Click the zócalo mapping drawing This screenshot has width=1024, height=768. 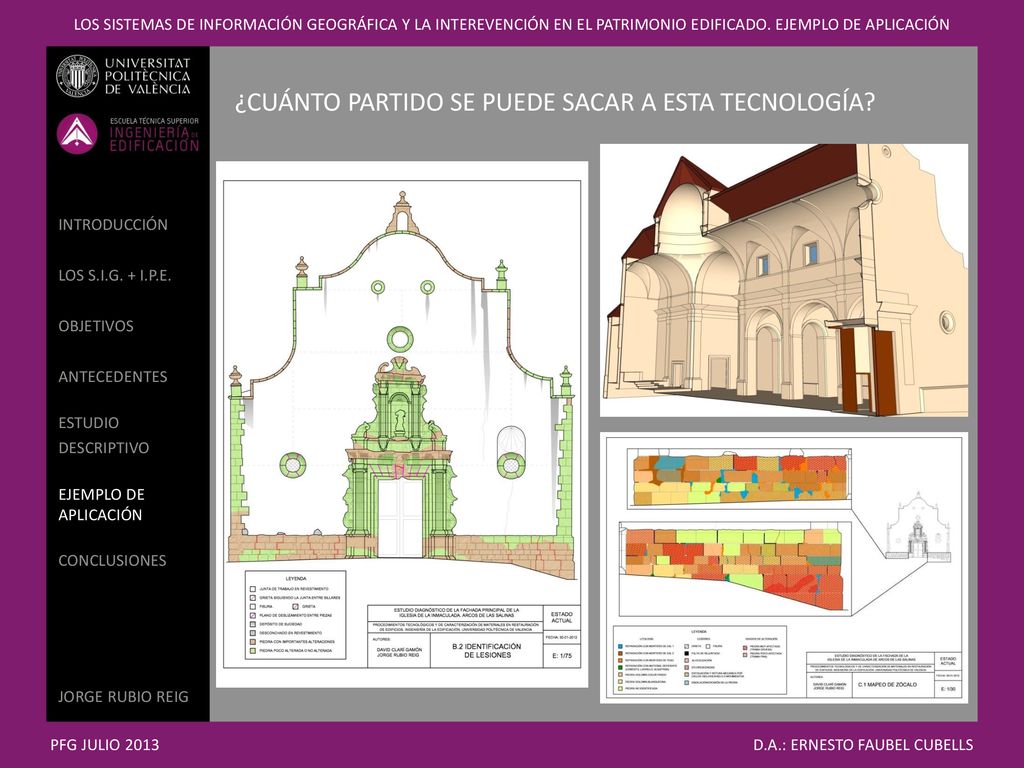tap(784, 568)
